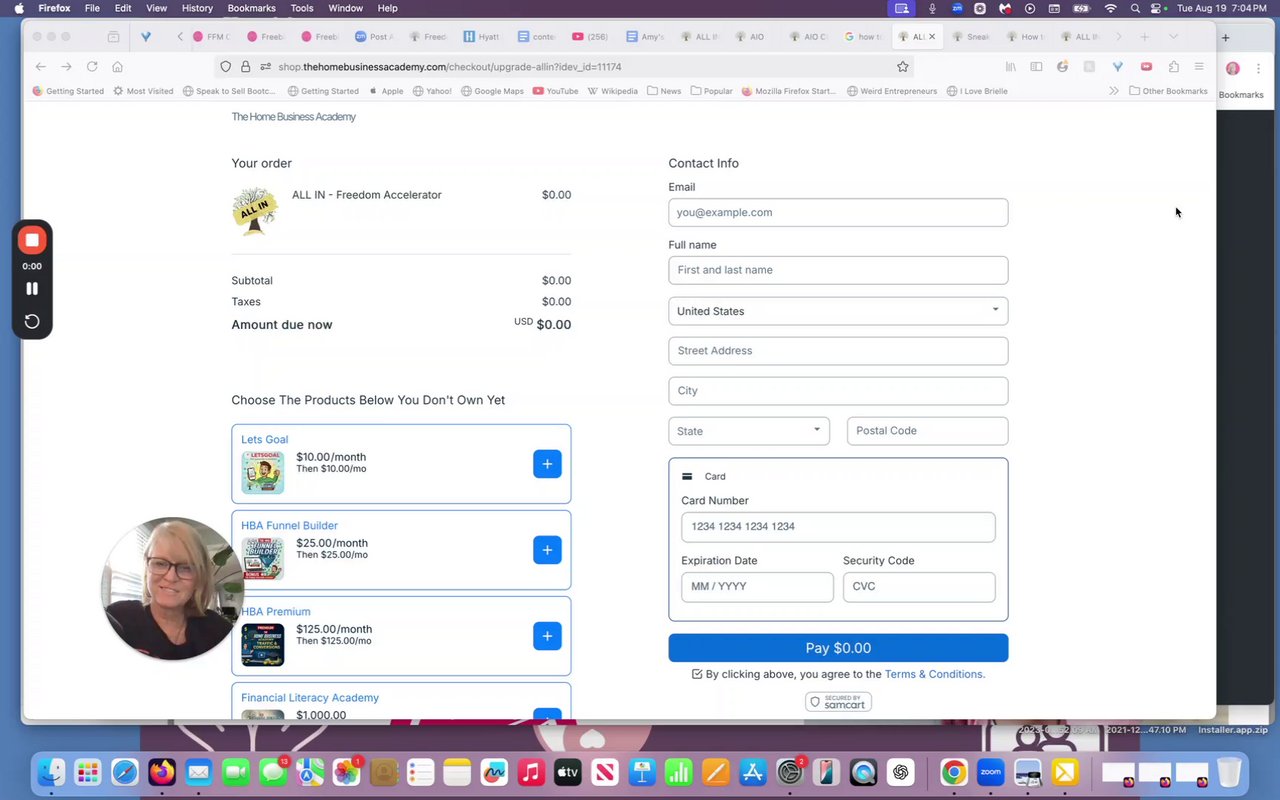This screenshot has height=800, width=1280.
Task: Go to the Firefox home page
Action: pos(117,67)
